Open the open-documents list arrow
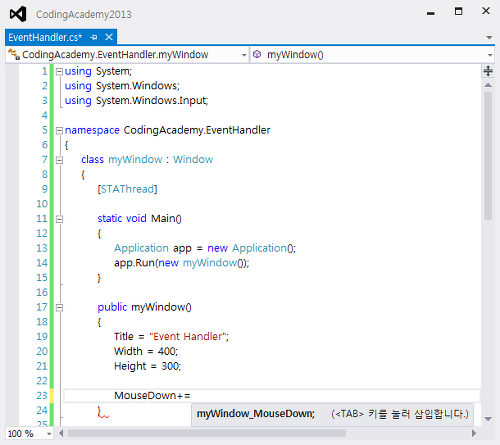500x445 pixels. pyautogui.click(x=489, y=37)
